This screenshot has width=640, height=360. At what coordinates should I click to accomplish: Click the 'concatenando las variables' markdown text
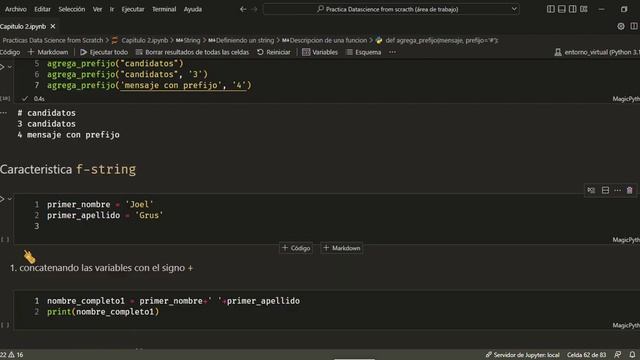[106, 268]
